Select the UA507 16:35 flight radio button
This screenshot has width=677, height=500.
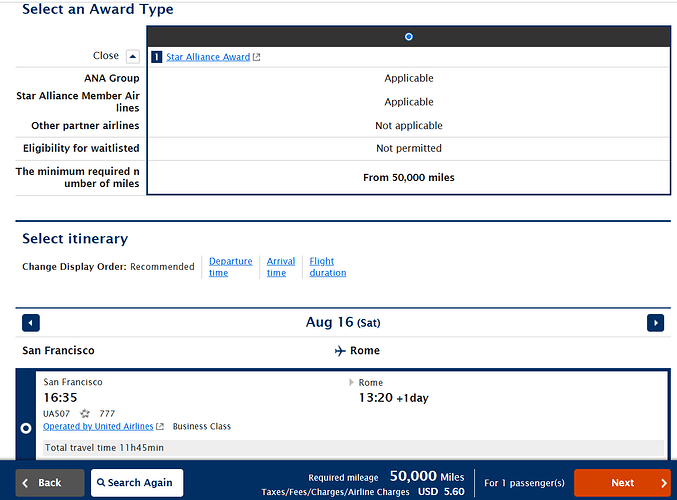[x=26, y=428]
